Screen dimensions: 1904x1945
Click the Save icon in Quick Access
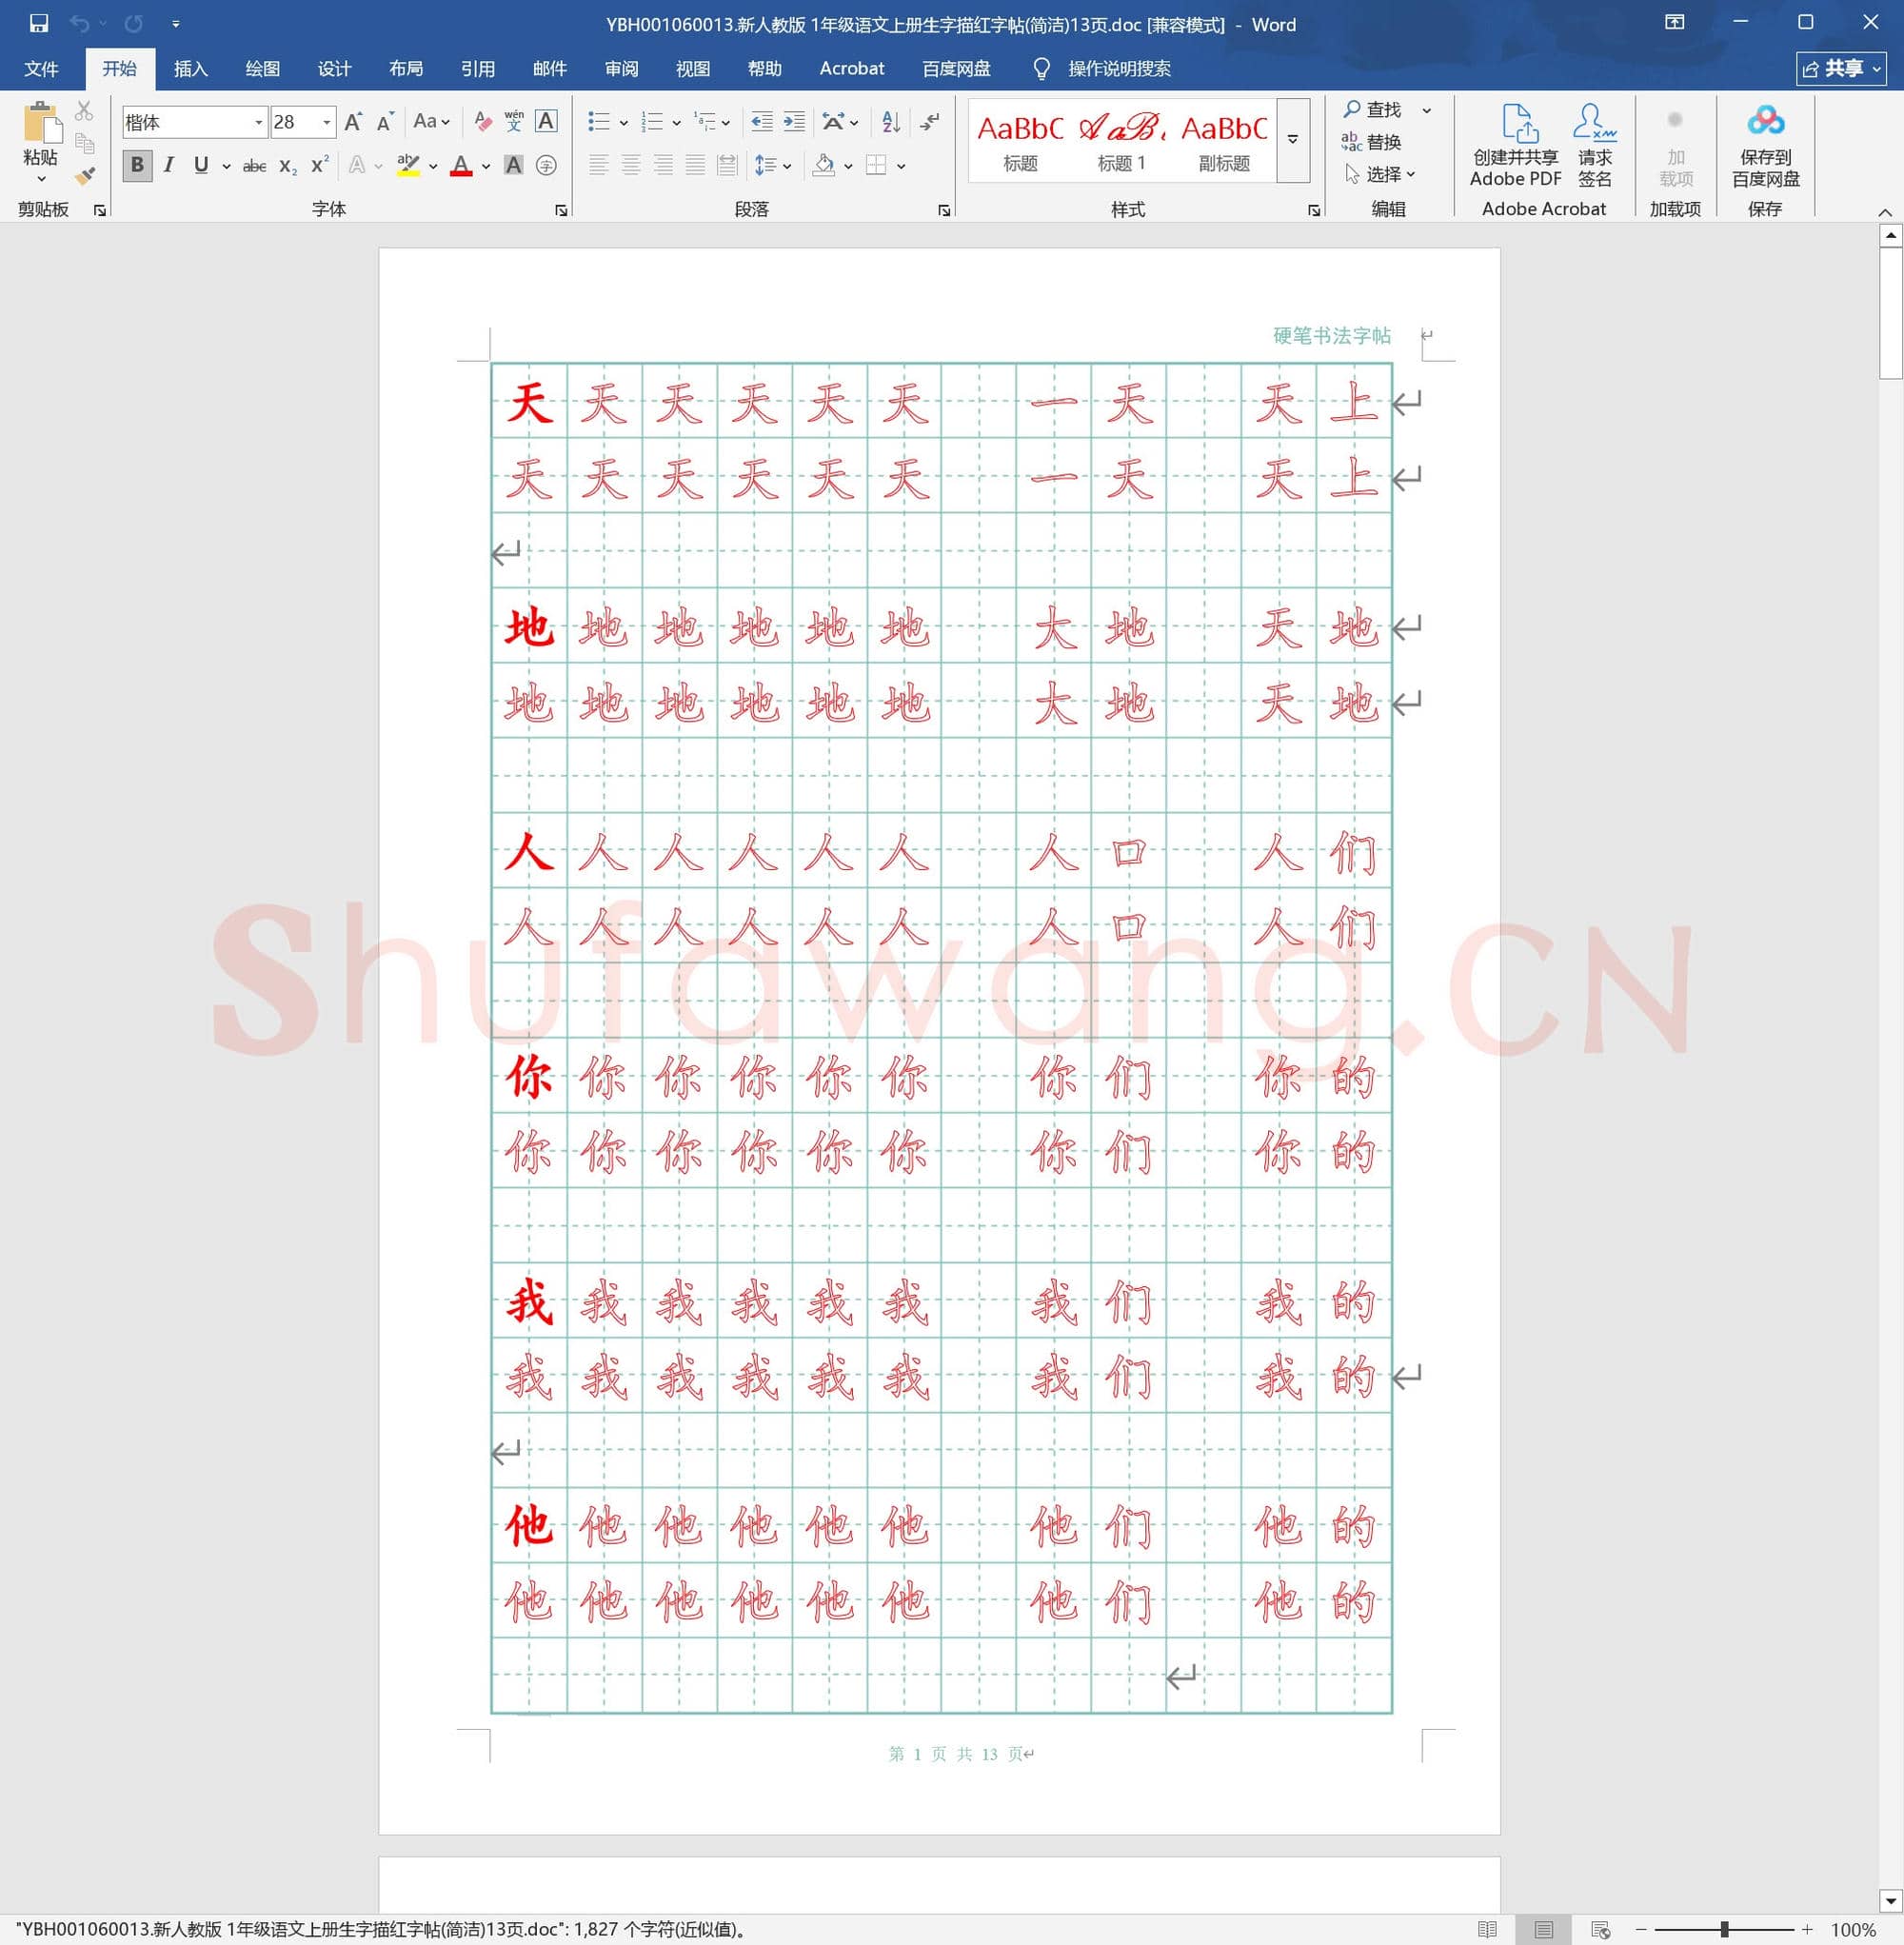point(39,23)
